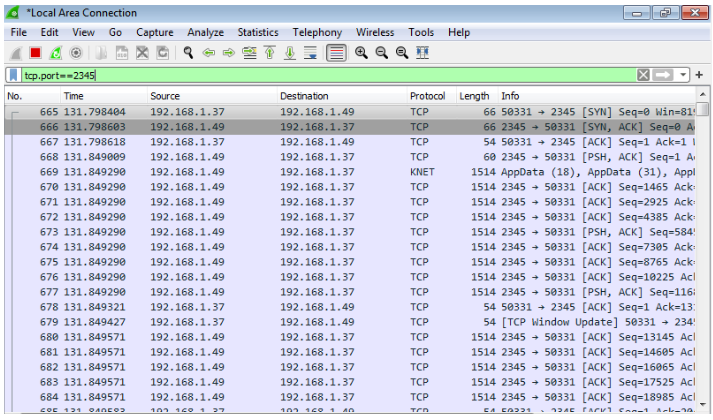Screen dimensions: 713x420
Task: Click scrollbar up arrow in packet list
Action: pos(703,95)
